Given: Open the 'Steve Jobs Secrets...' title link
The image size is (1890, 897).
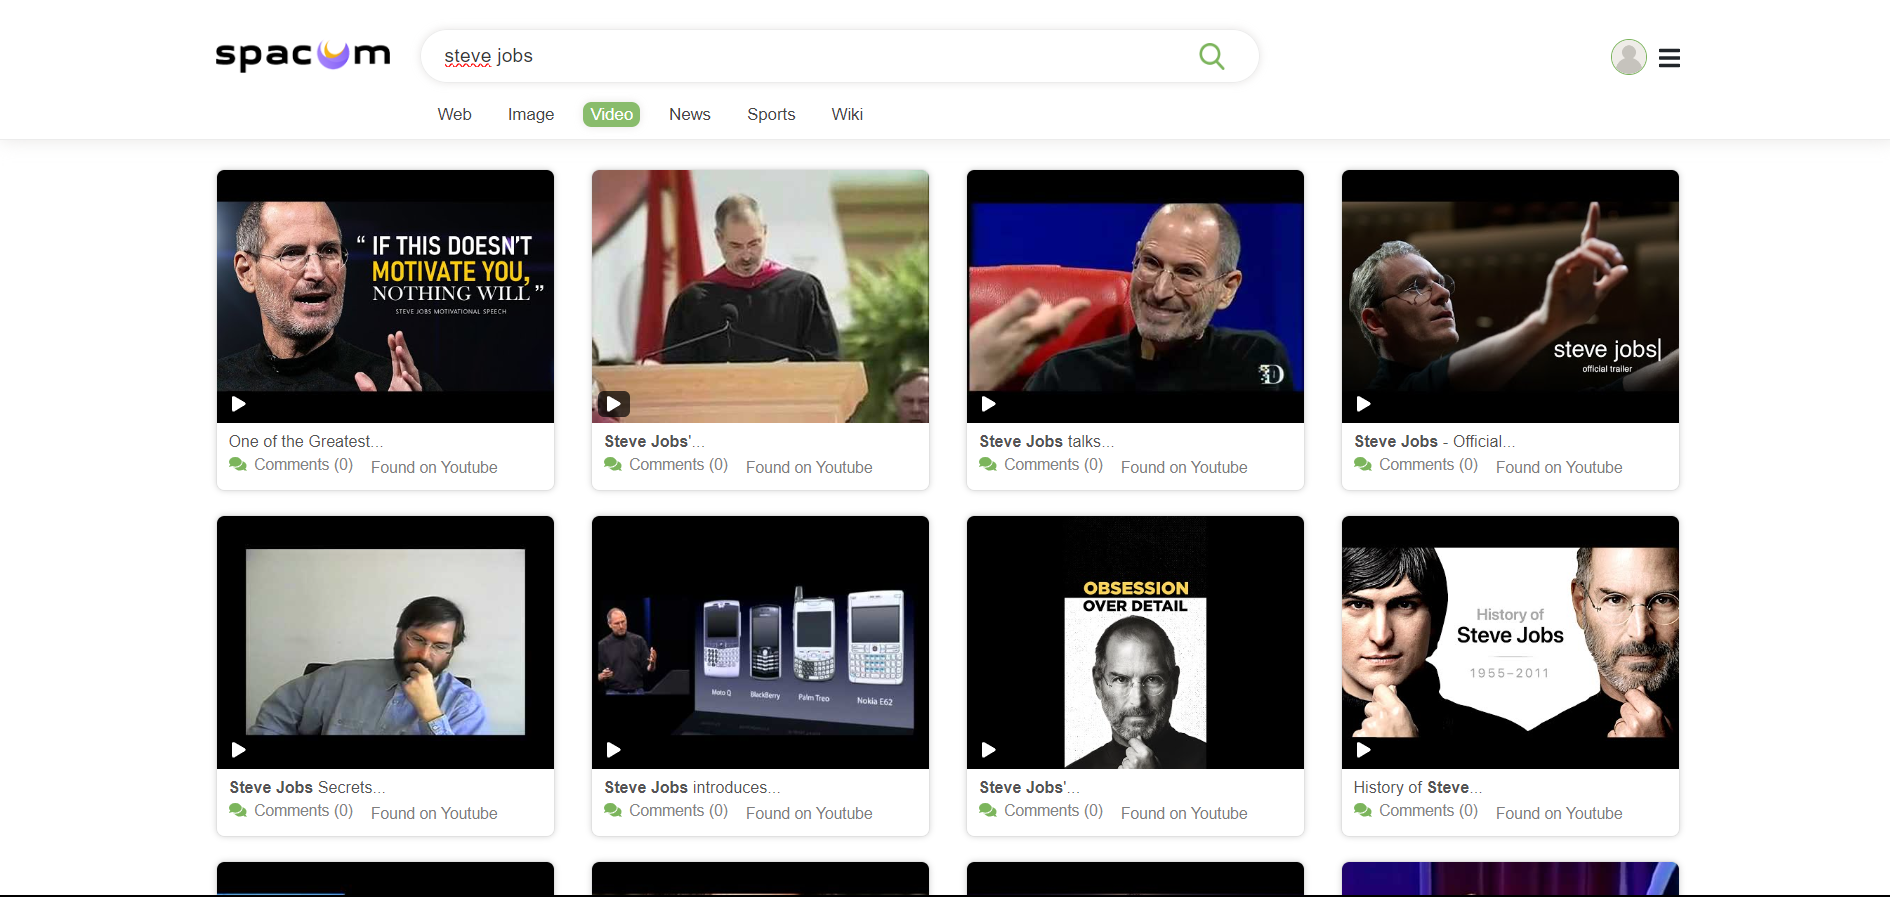Looking at the screenshot, I should (x=307, y=787).
